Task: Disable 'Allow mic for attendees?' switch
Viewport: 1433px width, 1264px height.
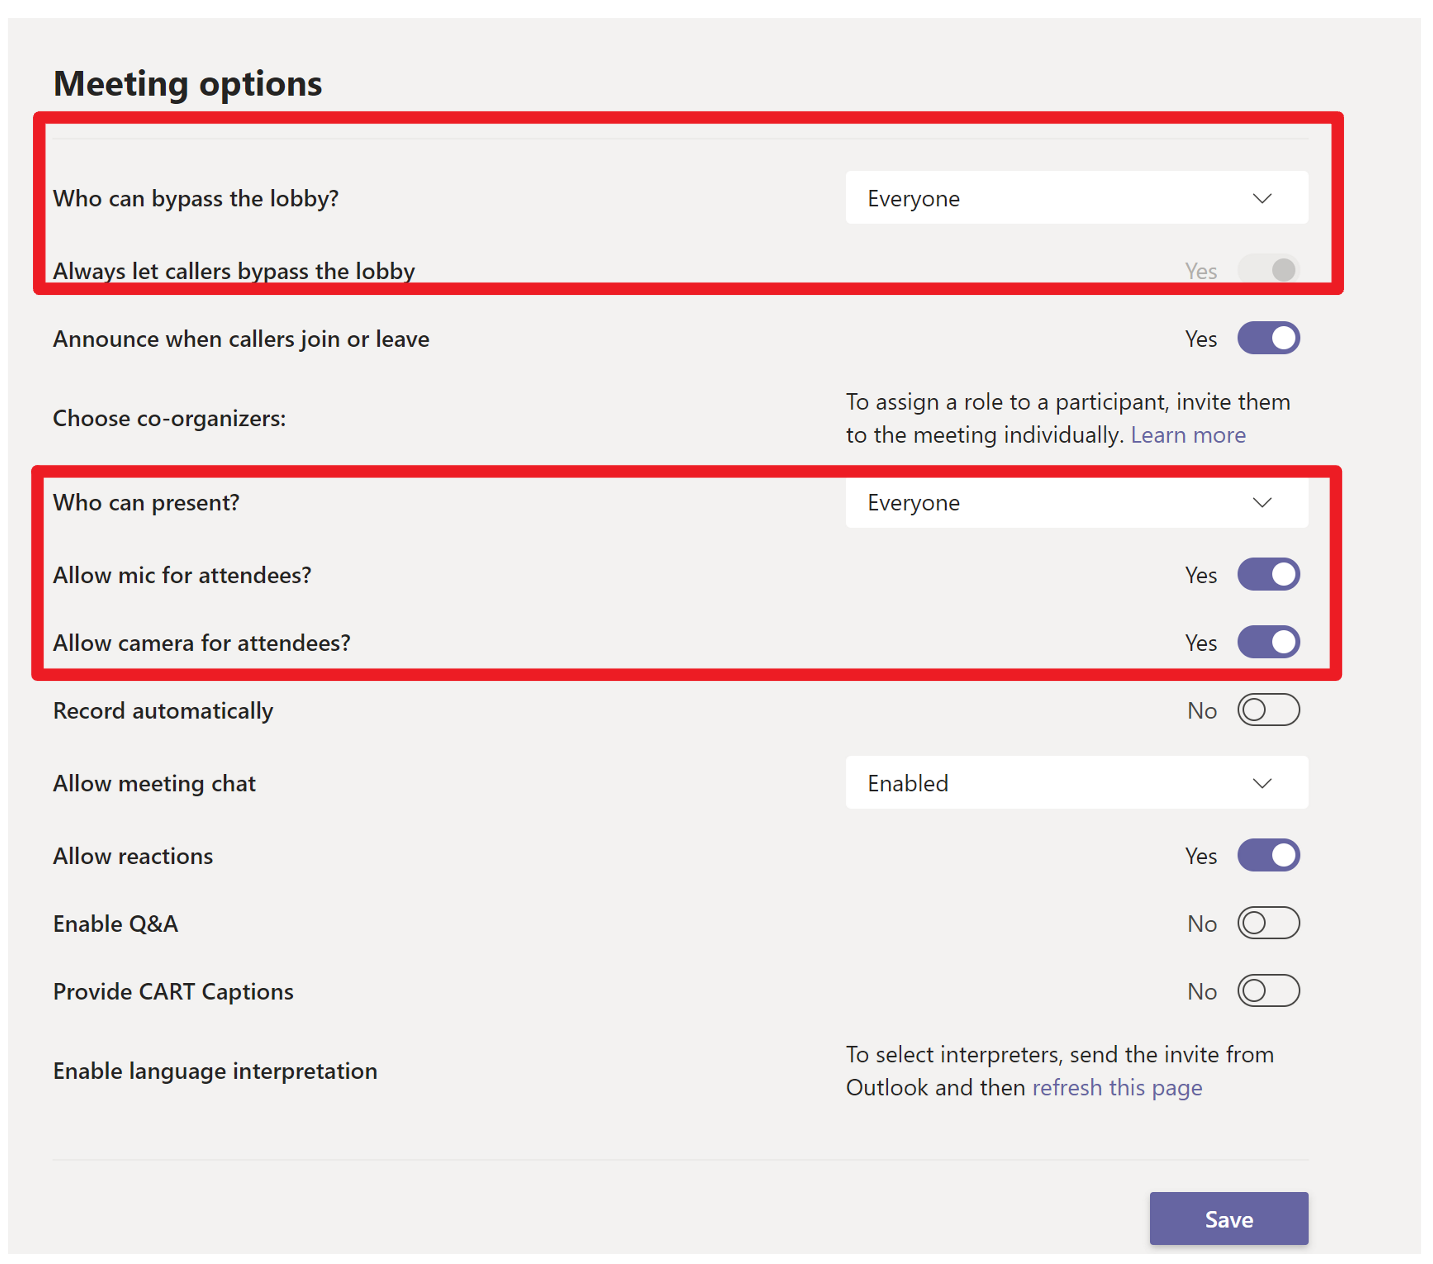Action: point(1268,574)
